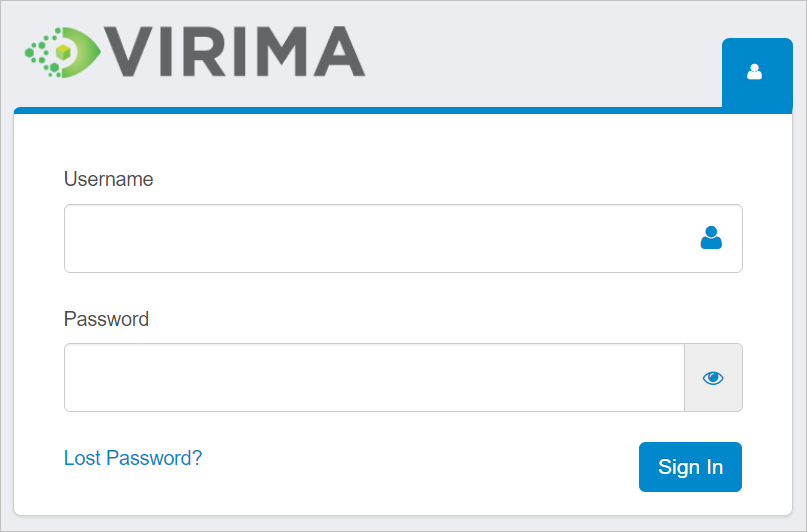Click the blue tab with white user silhouette
The width and height of the screenshot is (807, 532).
(x=755, y=72)
